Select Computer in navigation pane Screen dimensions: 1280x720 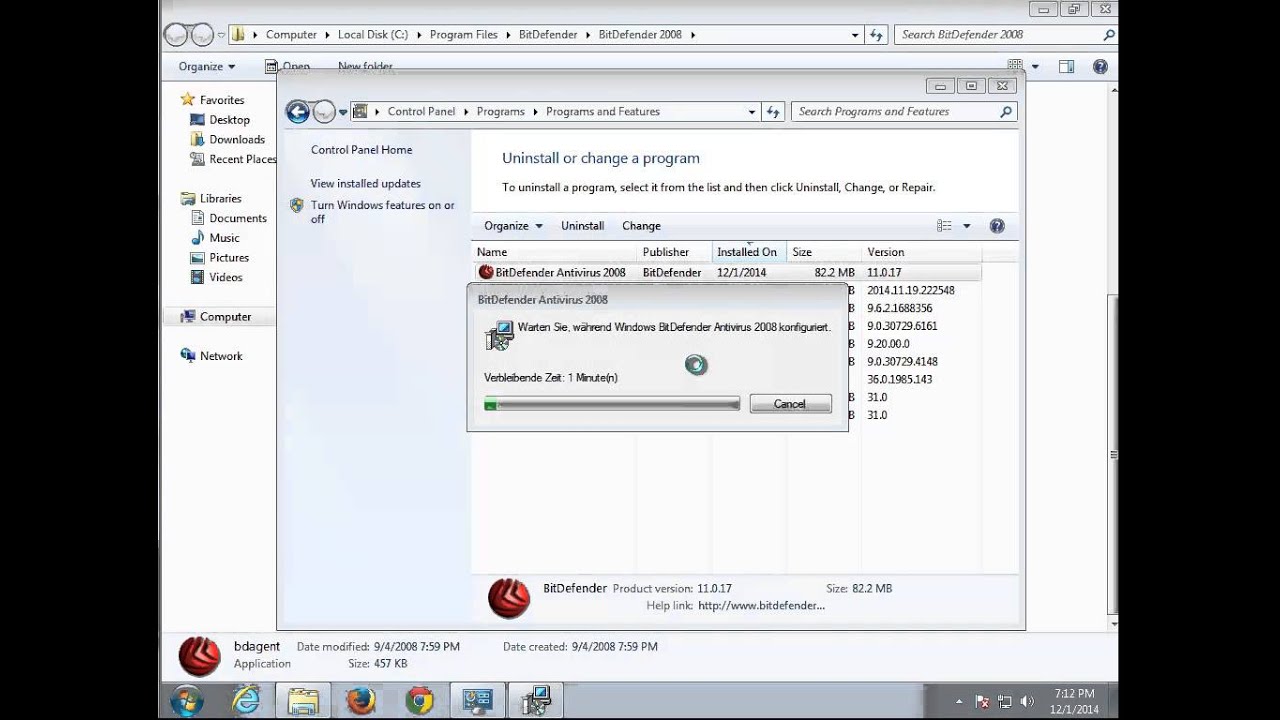pos(225,317)
